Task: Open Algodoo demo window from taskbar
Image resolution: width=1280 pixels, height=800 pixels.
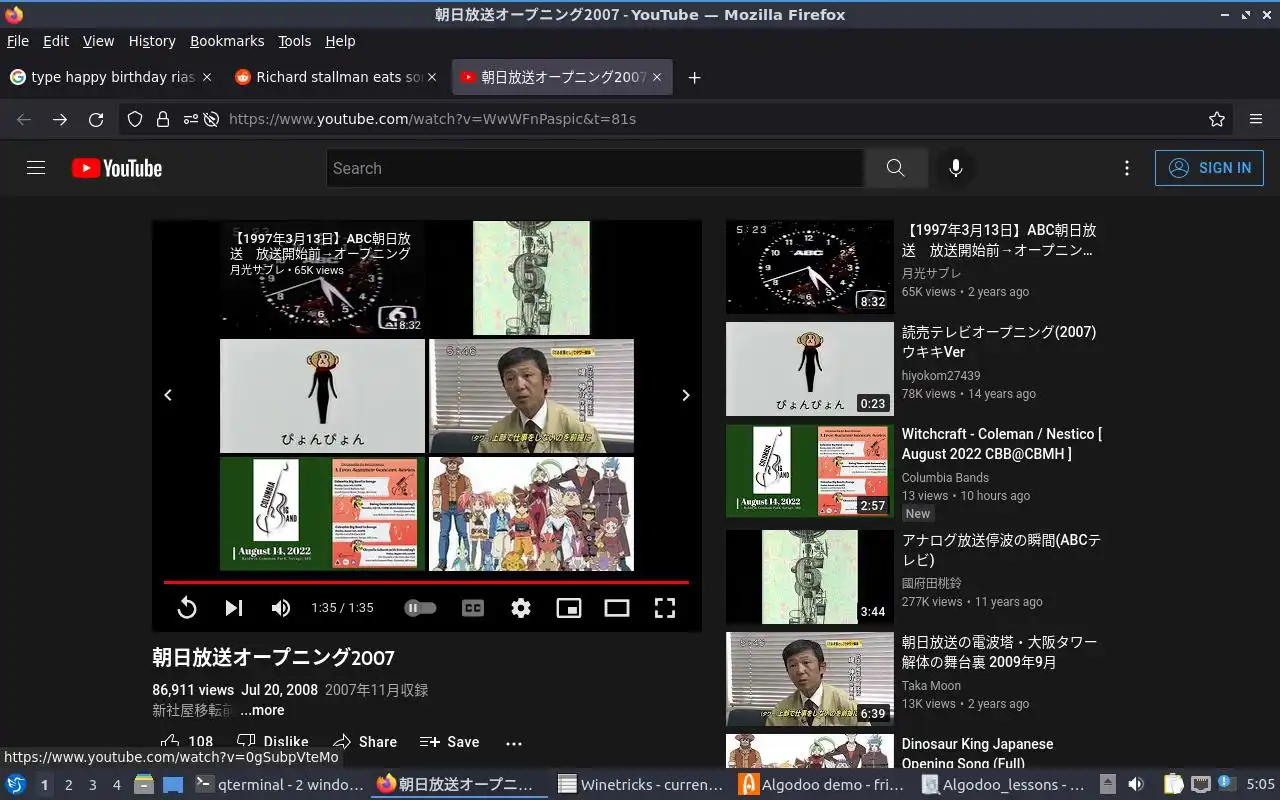Action: tap(822, 785)
